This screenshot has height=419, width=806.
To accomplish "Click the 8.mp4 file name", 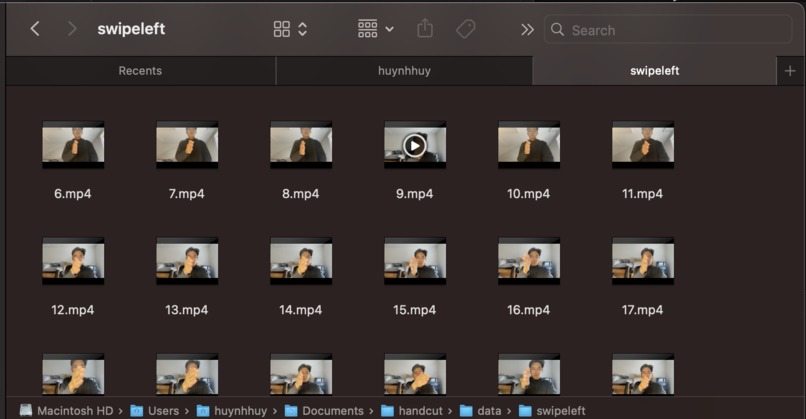I will (x=301, y=194).
